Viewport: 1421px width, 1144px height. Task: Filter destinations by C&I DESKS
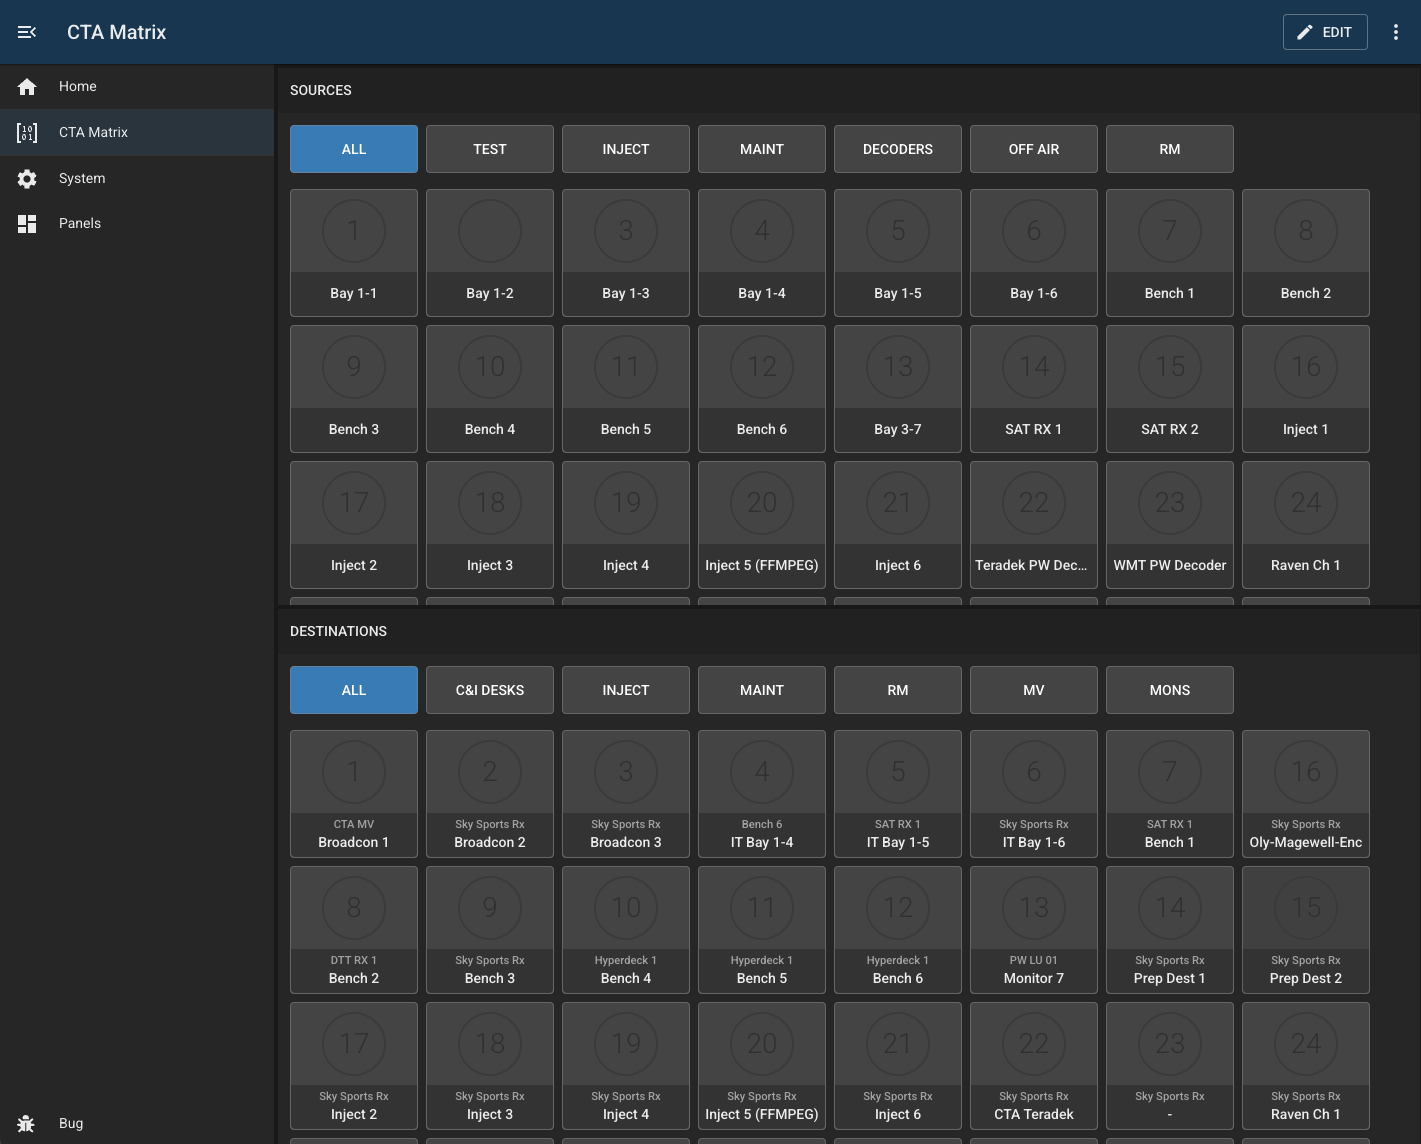[x=489, y=690]
